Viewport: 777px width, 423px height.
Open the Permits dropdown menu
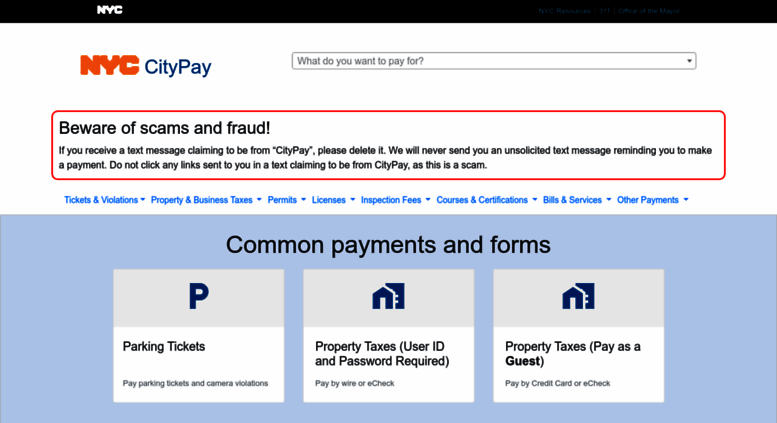coord(287,200)
